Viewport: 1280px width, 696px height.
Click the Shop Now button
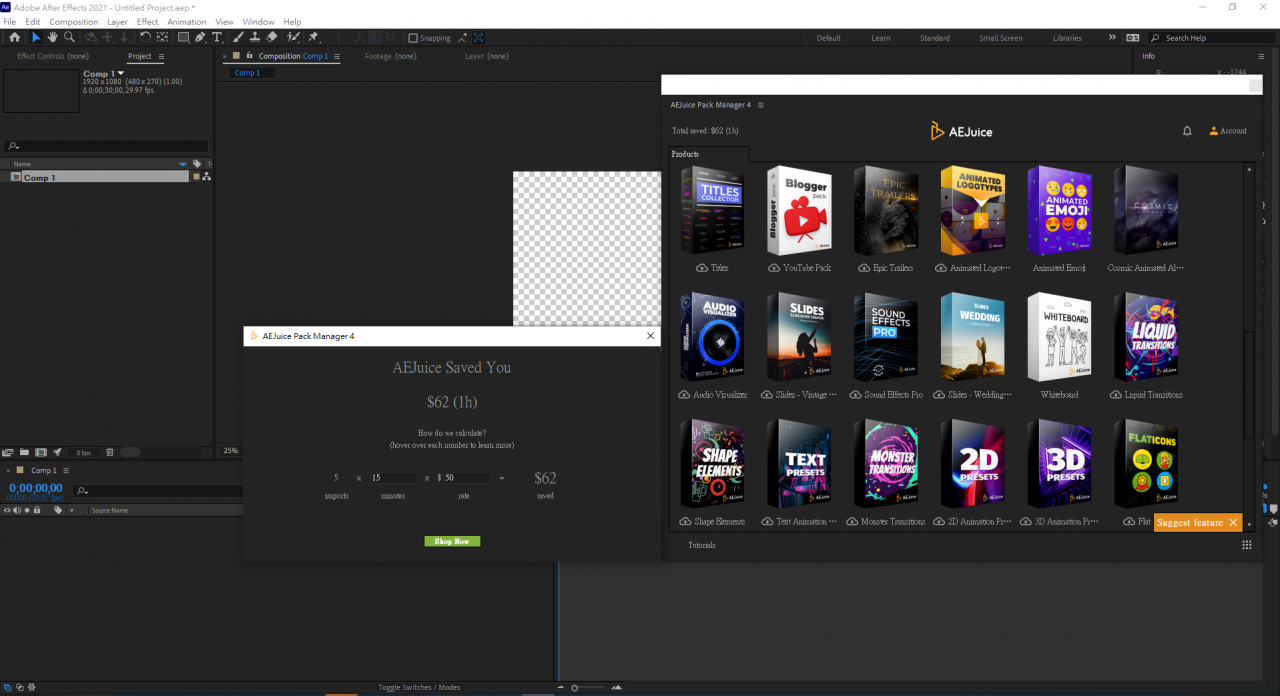[452, 541]
